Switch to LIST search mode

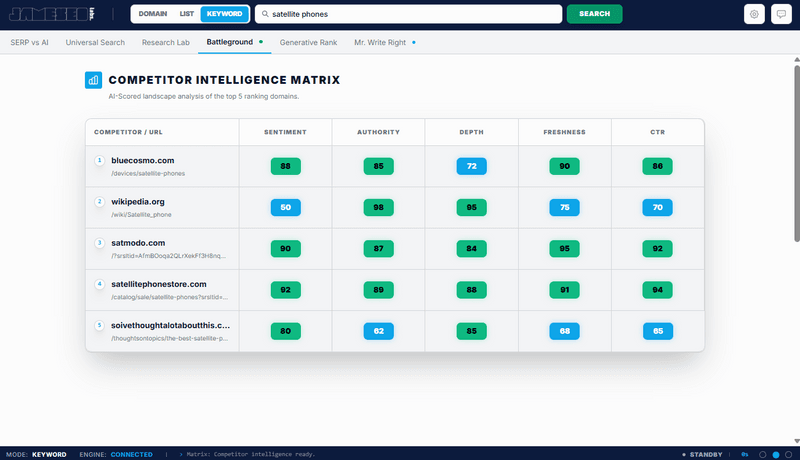187,14
